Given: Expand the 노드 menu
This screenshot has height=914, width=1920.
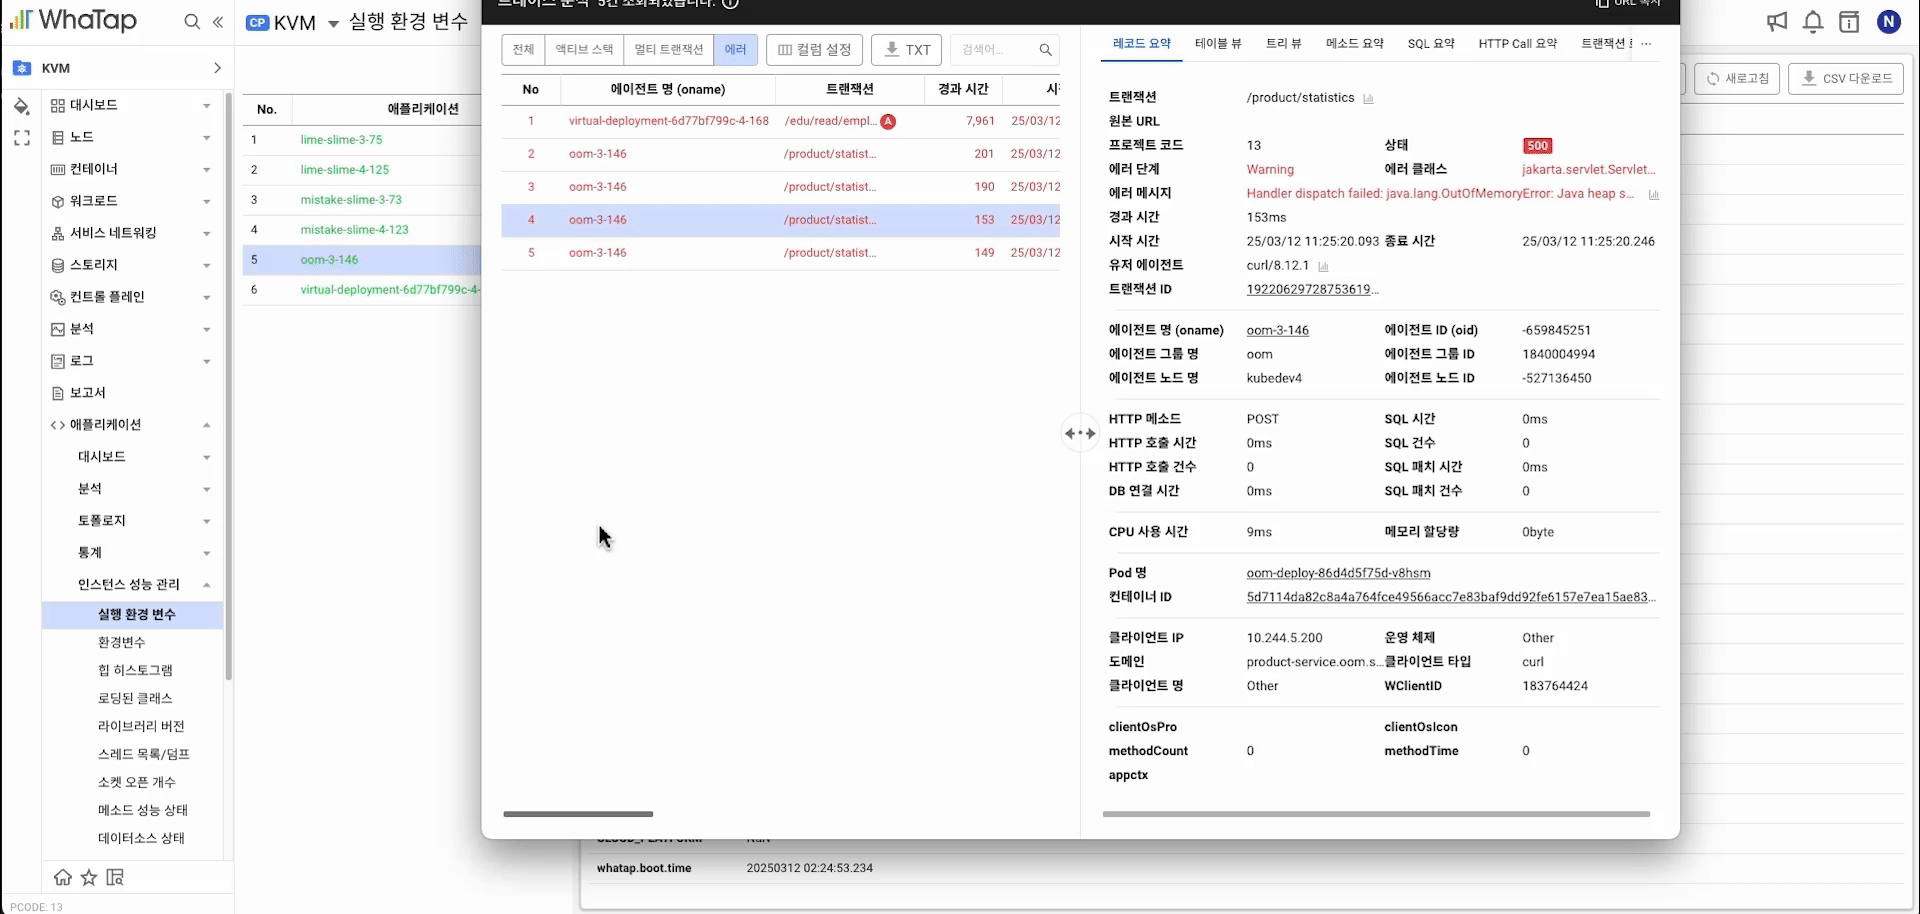Looking at the screenshot, I should point(132,137).
